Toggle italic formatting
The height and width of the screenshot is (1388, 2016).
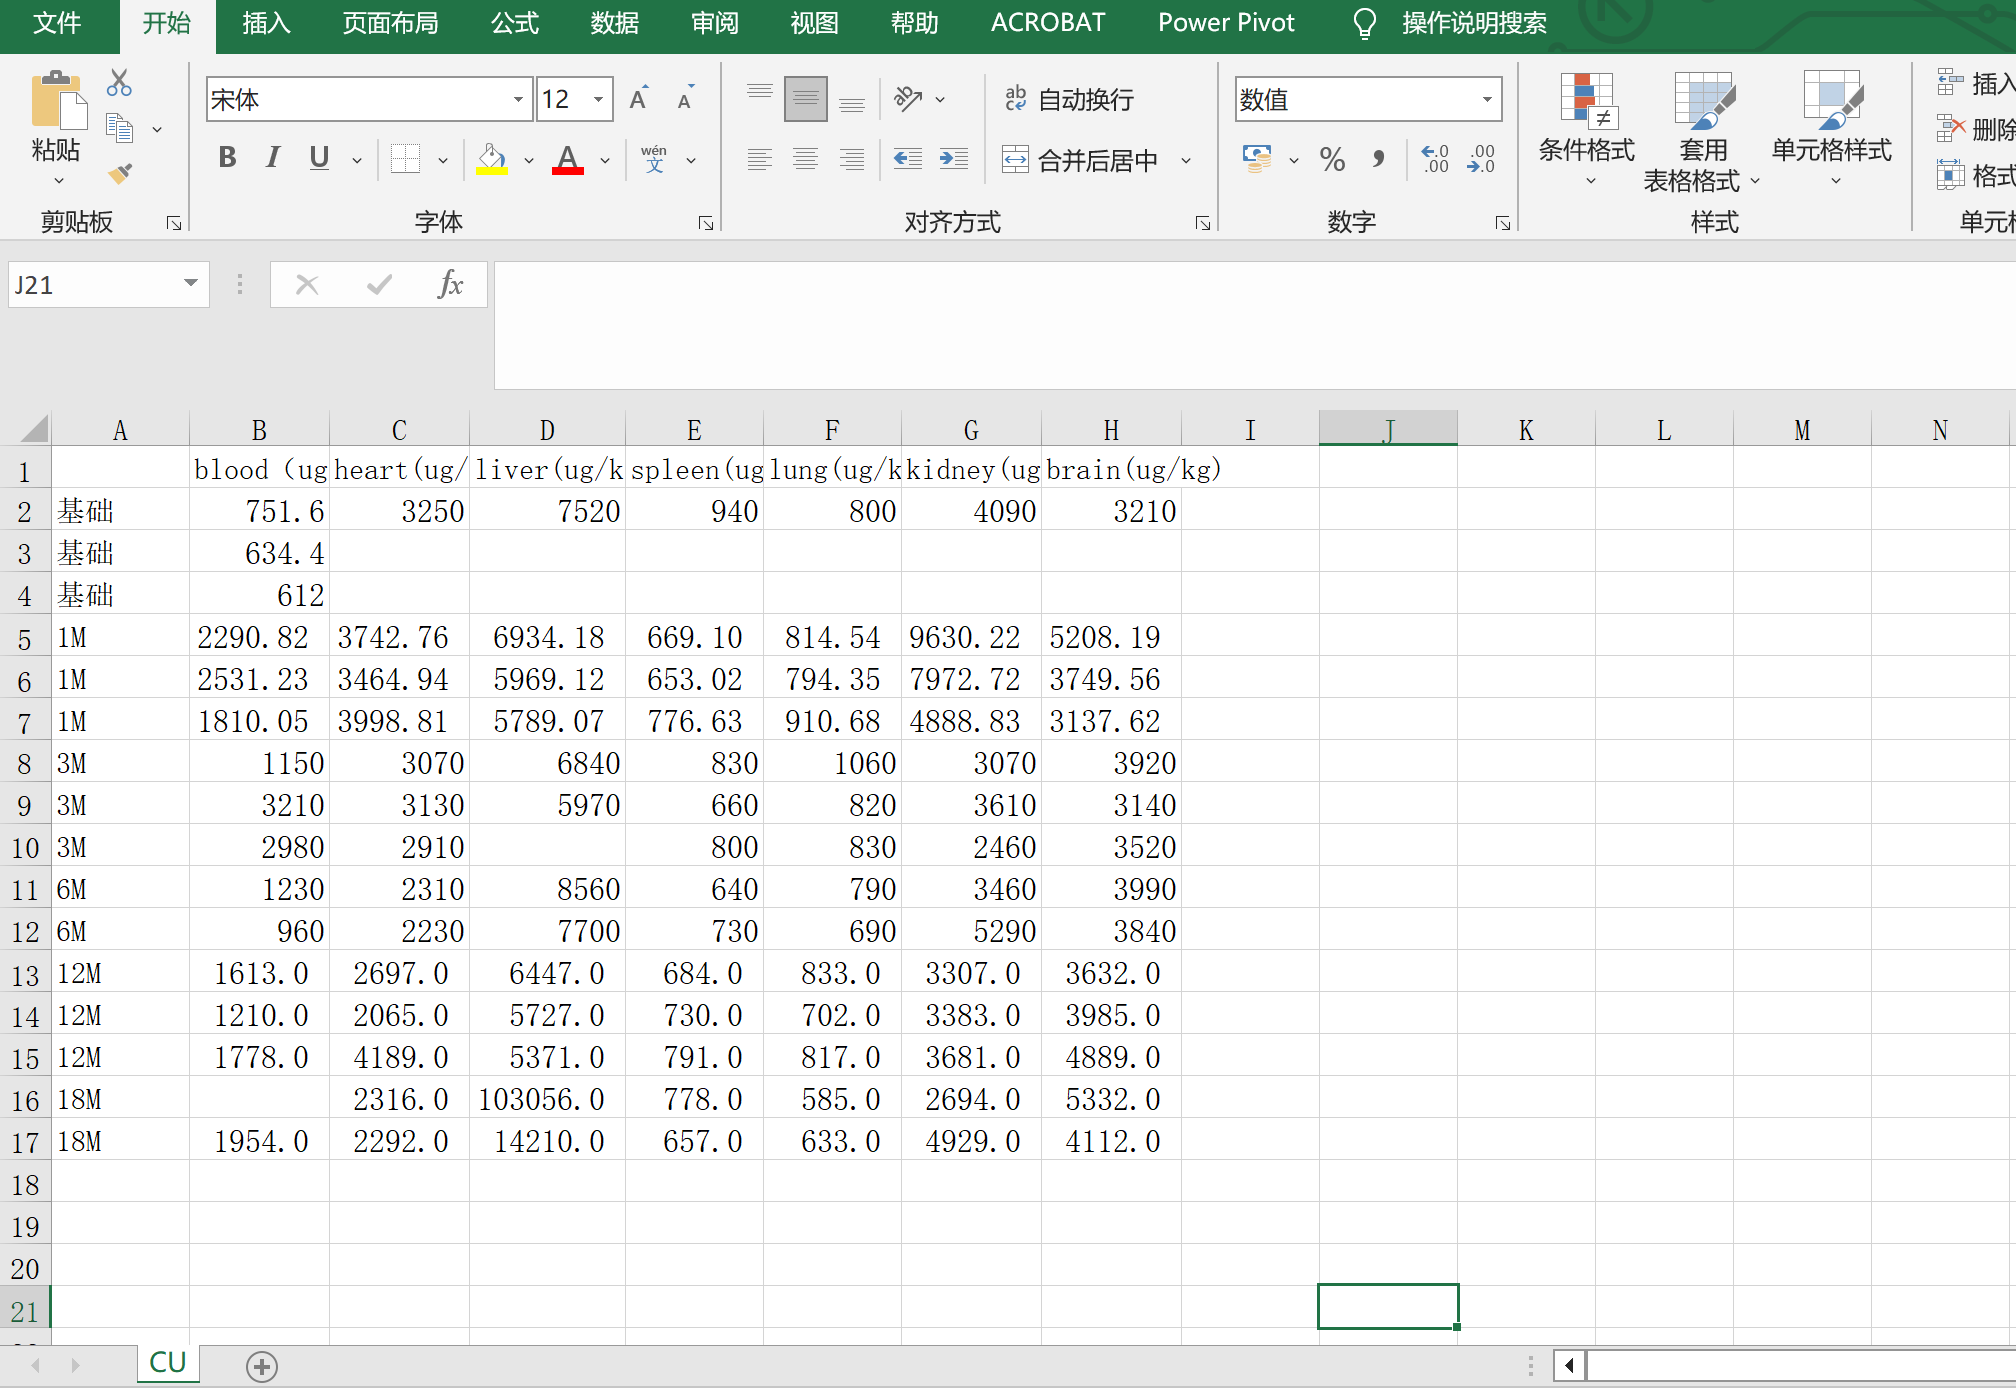click(273, 158)
